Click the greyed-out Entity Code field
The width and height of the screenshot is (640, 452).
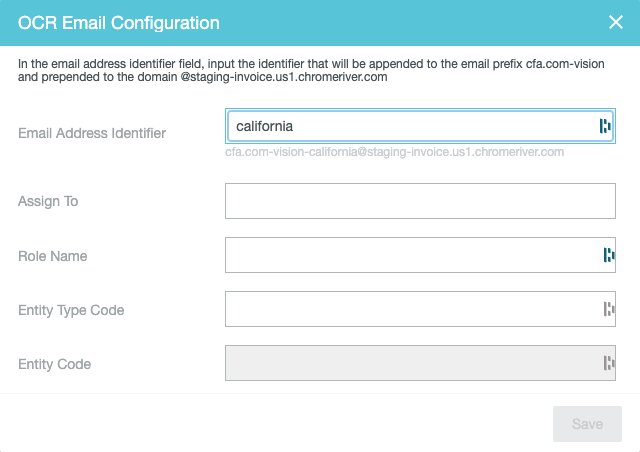click(x=412, y=363)
